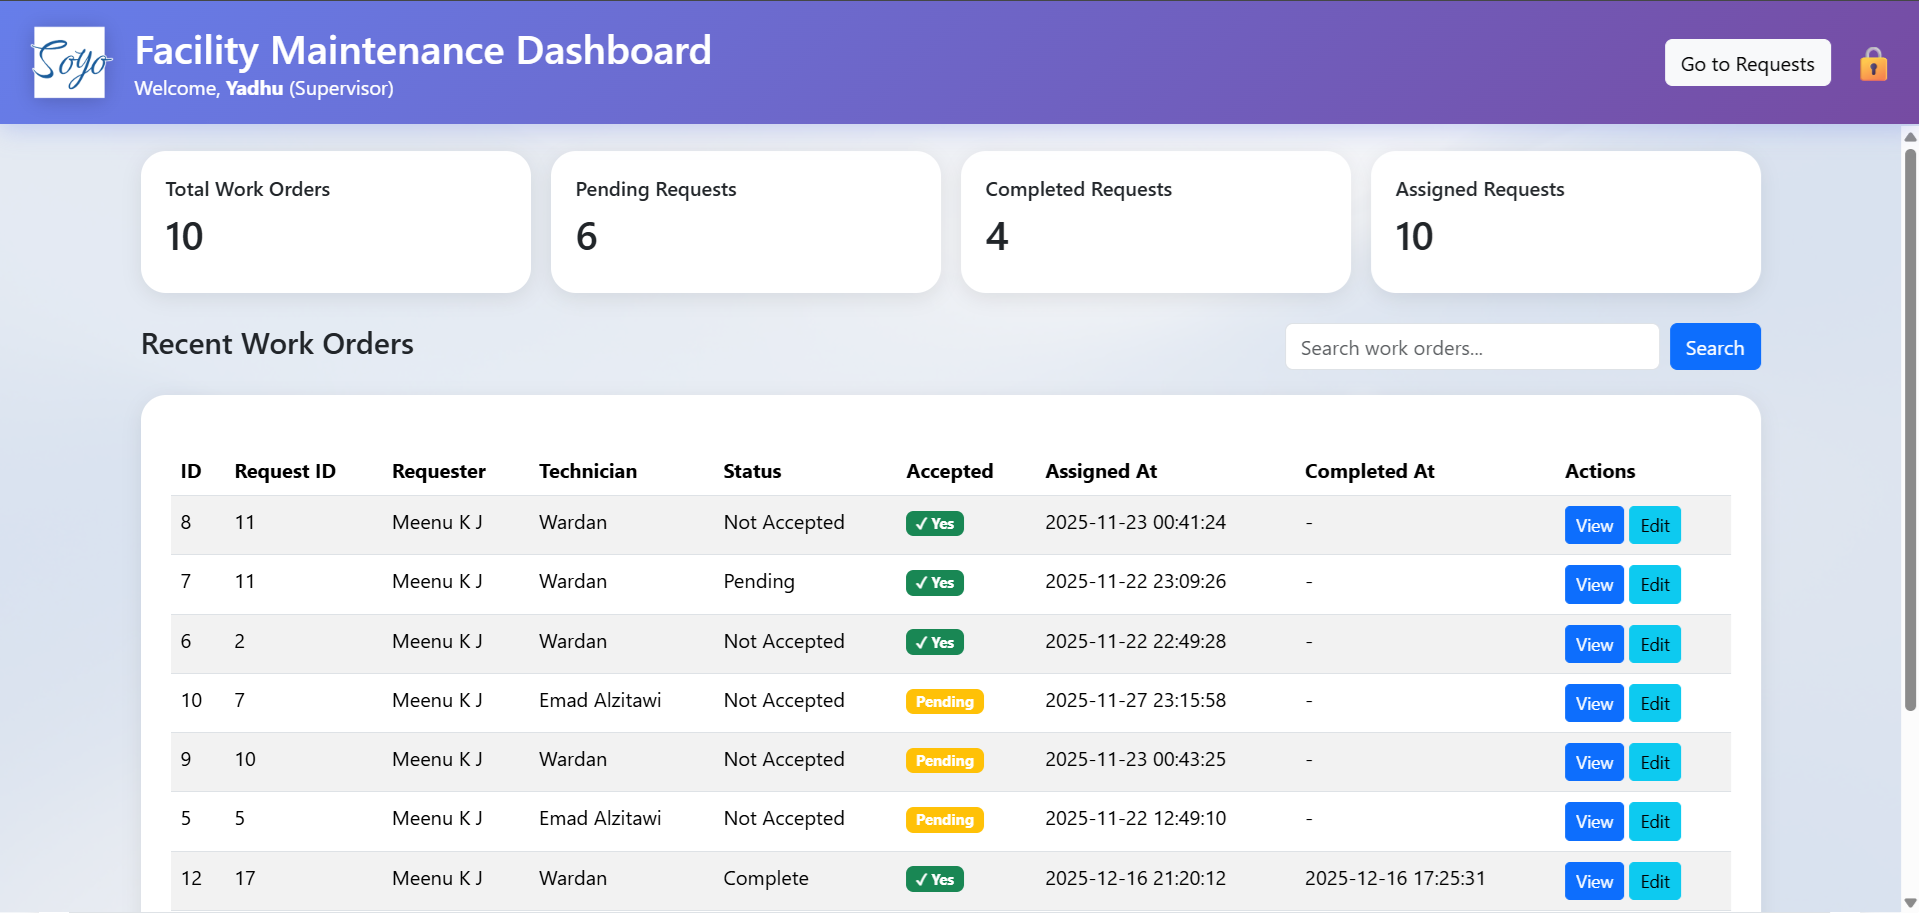Click the Yes badge on row ID 6

(933, 642)
